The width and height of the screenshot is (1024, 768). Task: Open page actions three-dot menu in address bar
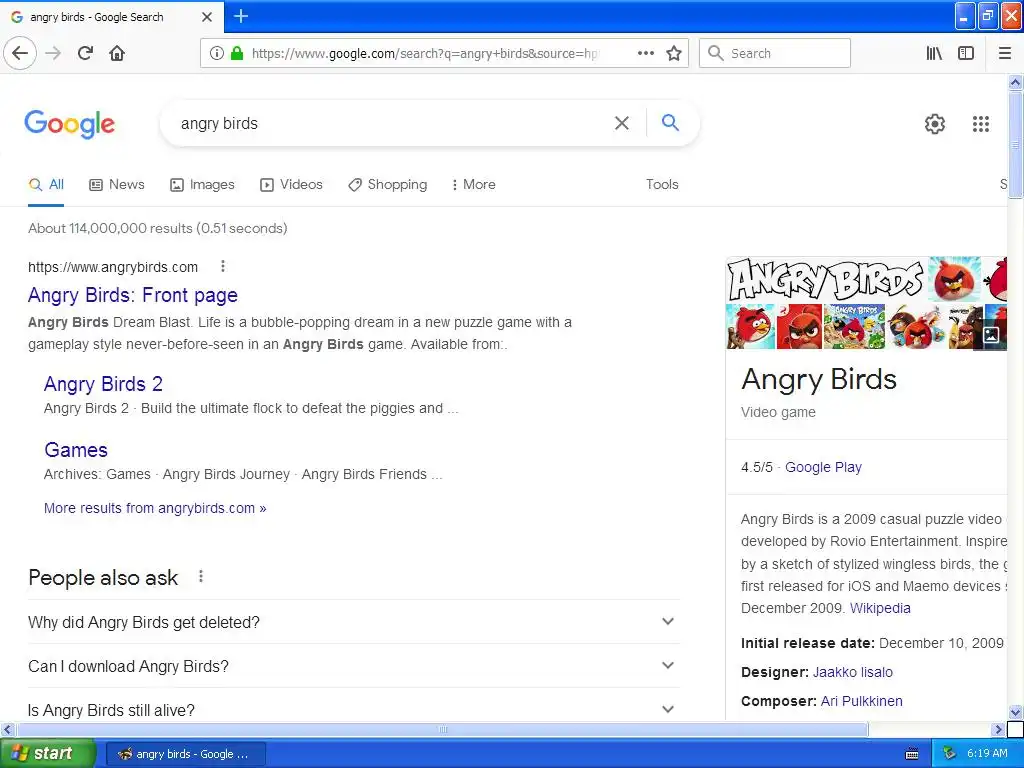(x=645, y=53)
